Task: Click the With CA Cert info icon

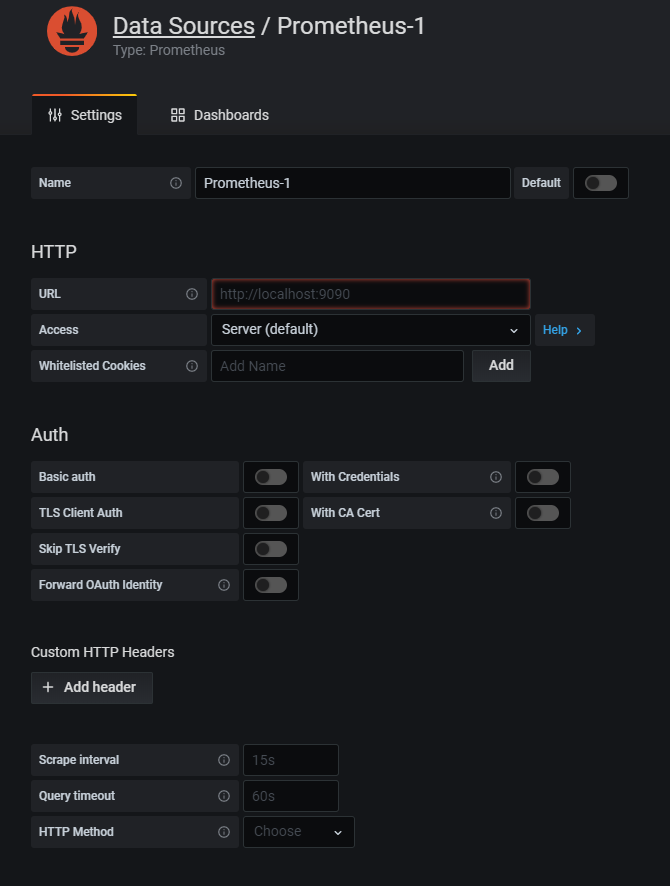Action: click(496, 513)
